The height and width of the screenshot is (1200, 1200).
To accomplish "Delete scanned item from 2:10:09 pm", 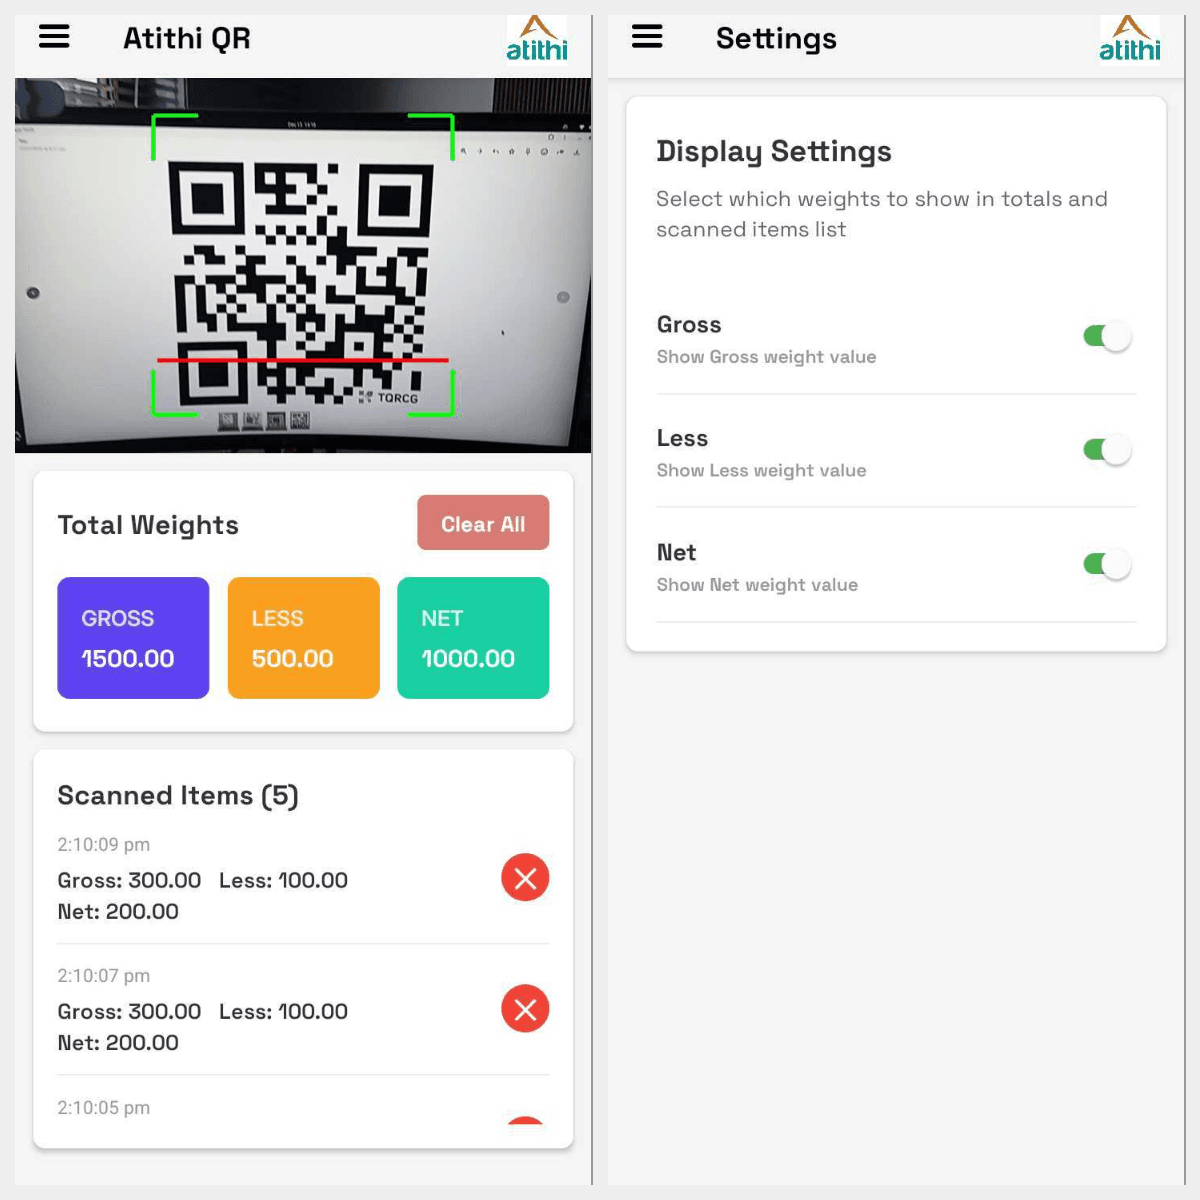I will 525,878.
